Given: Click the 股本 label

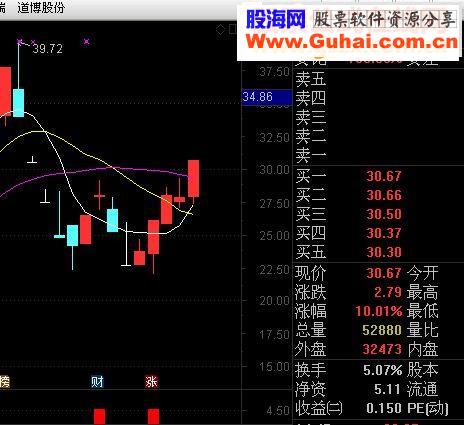Looking at the screenshot, I should pyautogui.click(x=422, y=370).
